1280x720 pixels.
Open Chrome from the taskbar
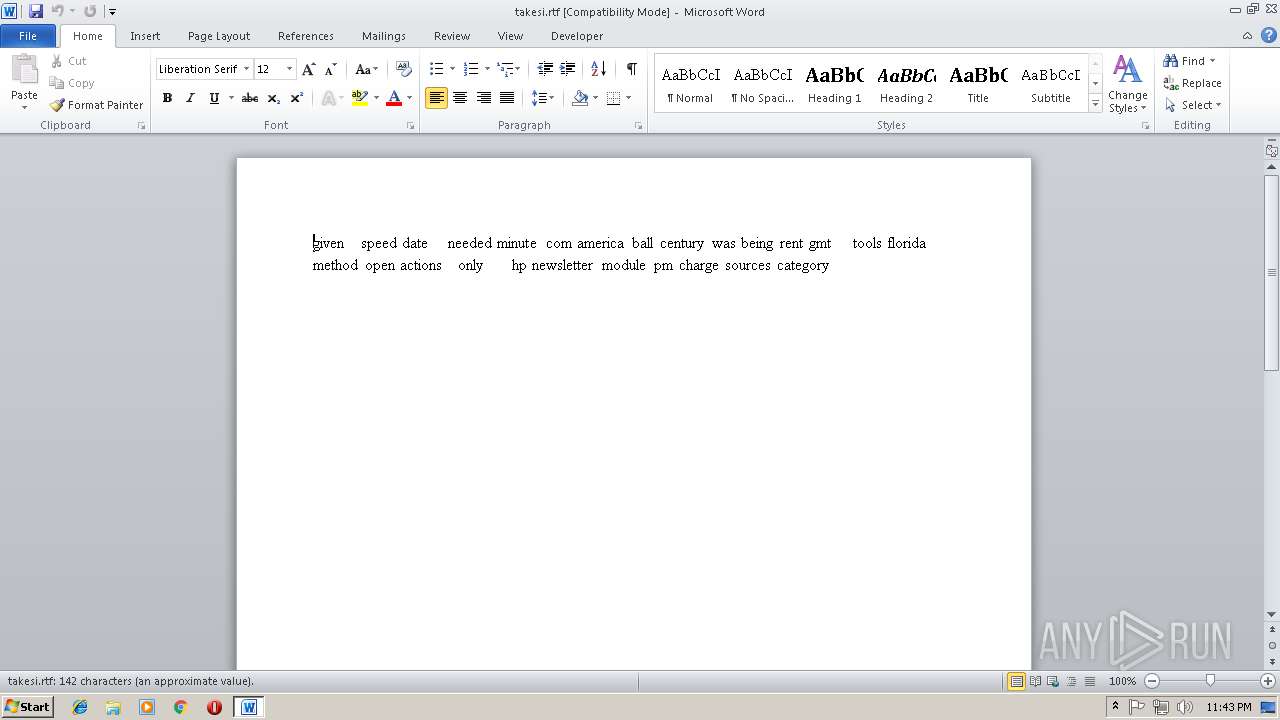[180, 707]
